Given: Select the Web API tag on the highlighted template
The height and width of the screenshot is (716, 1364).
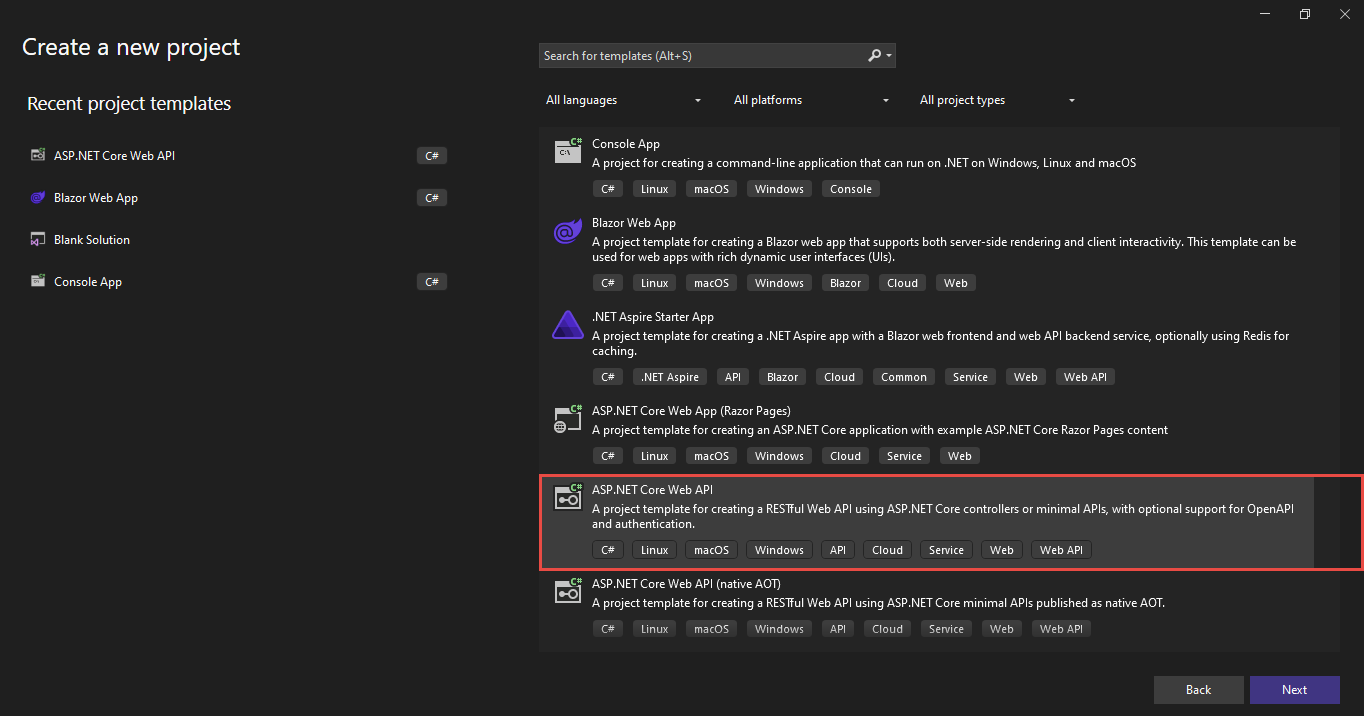Looking at the screenshot, I should [x=1060, y=549].
